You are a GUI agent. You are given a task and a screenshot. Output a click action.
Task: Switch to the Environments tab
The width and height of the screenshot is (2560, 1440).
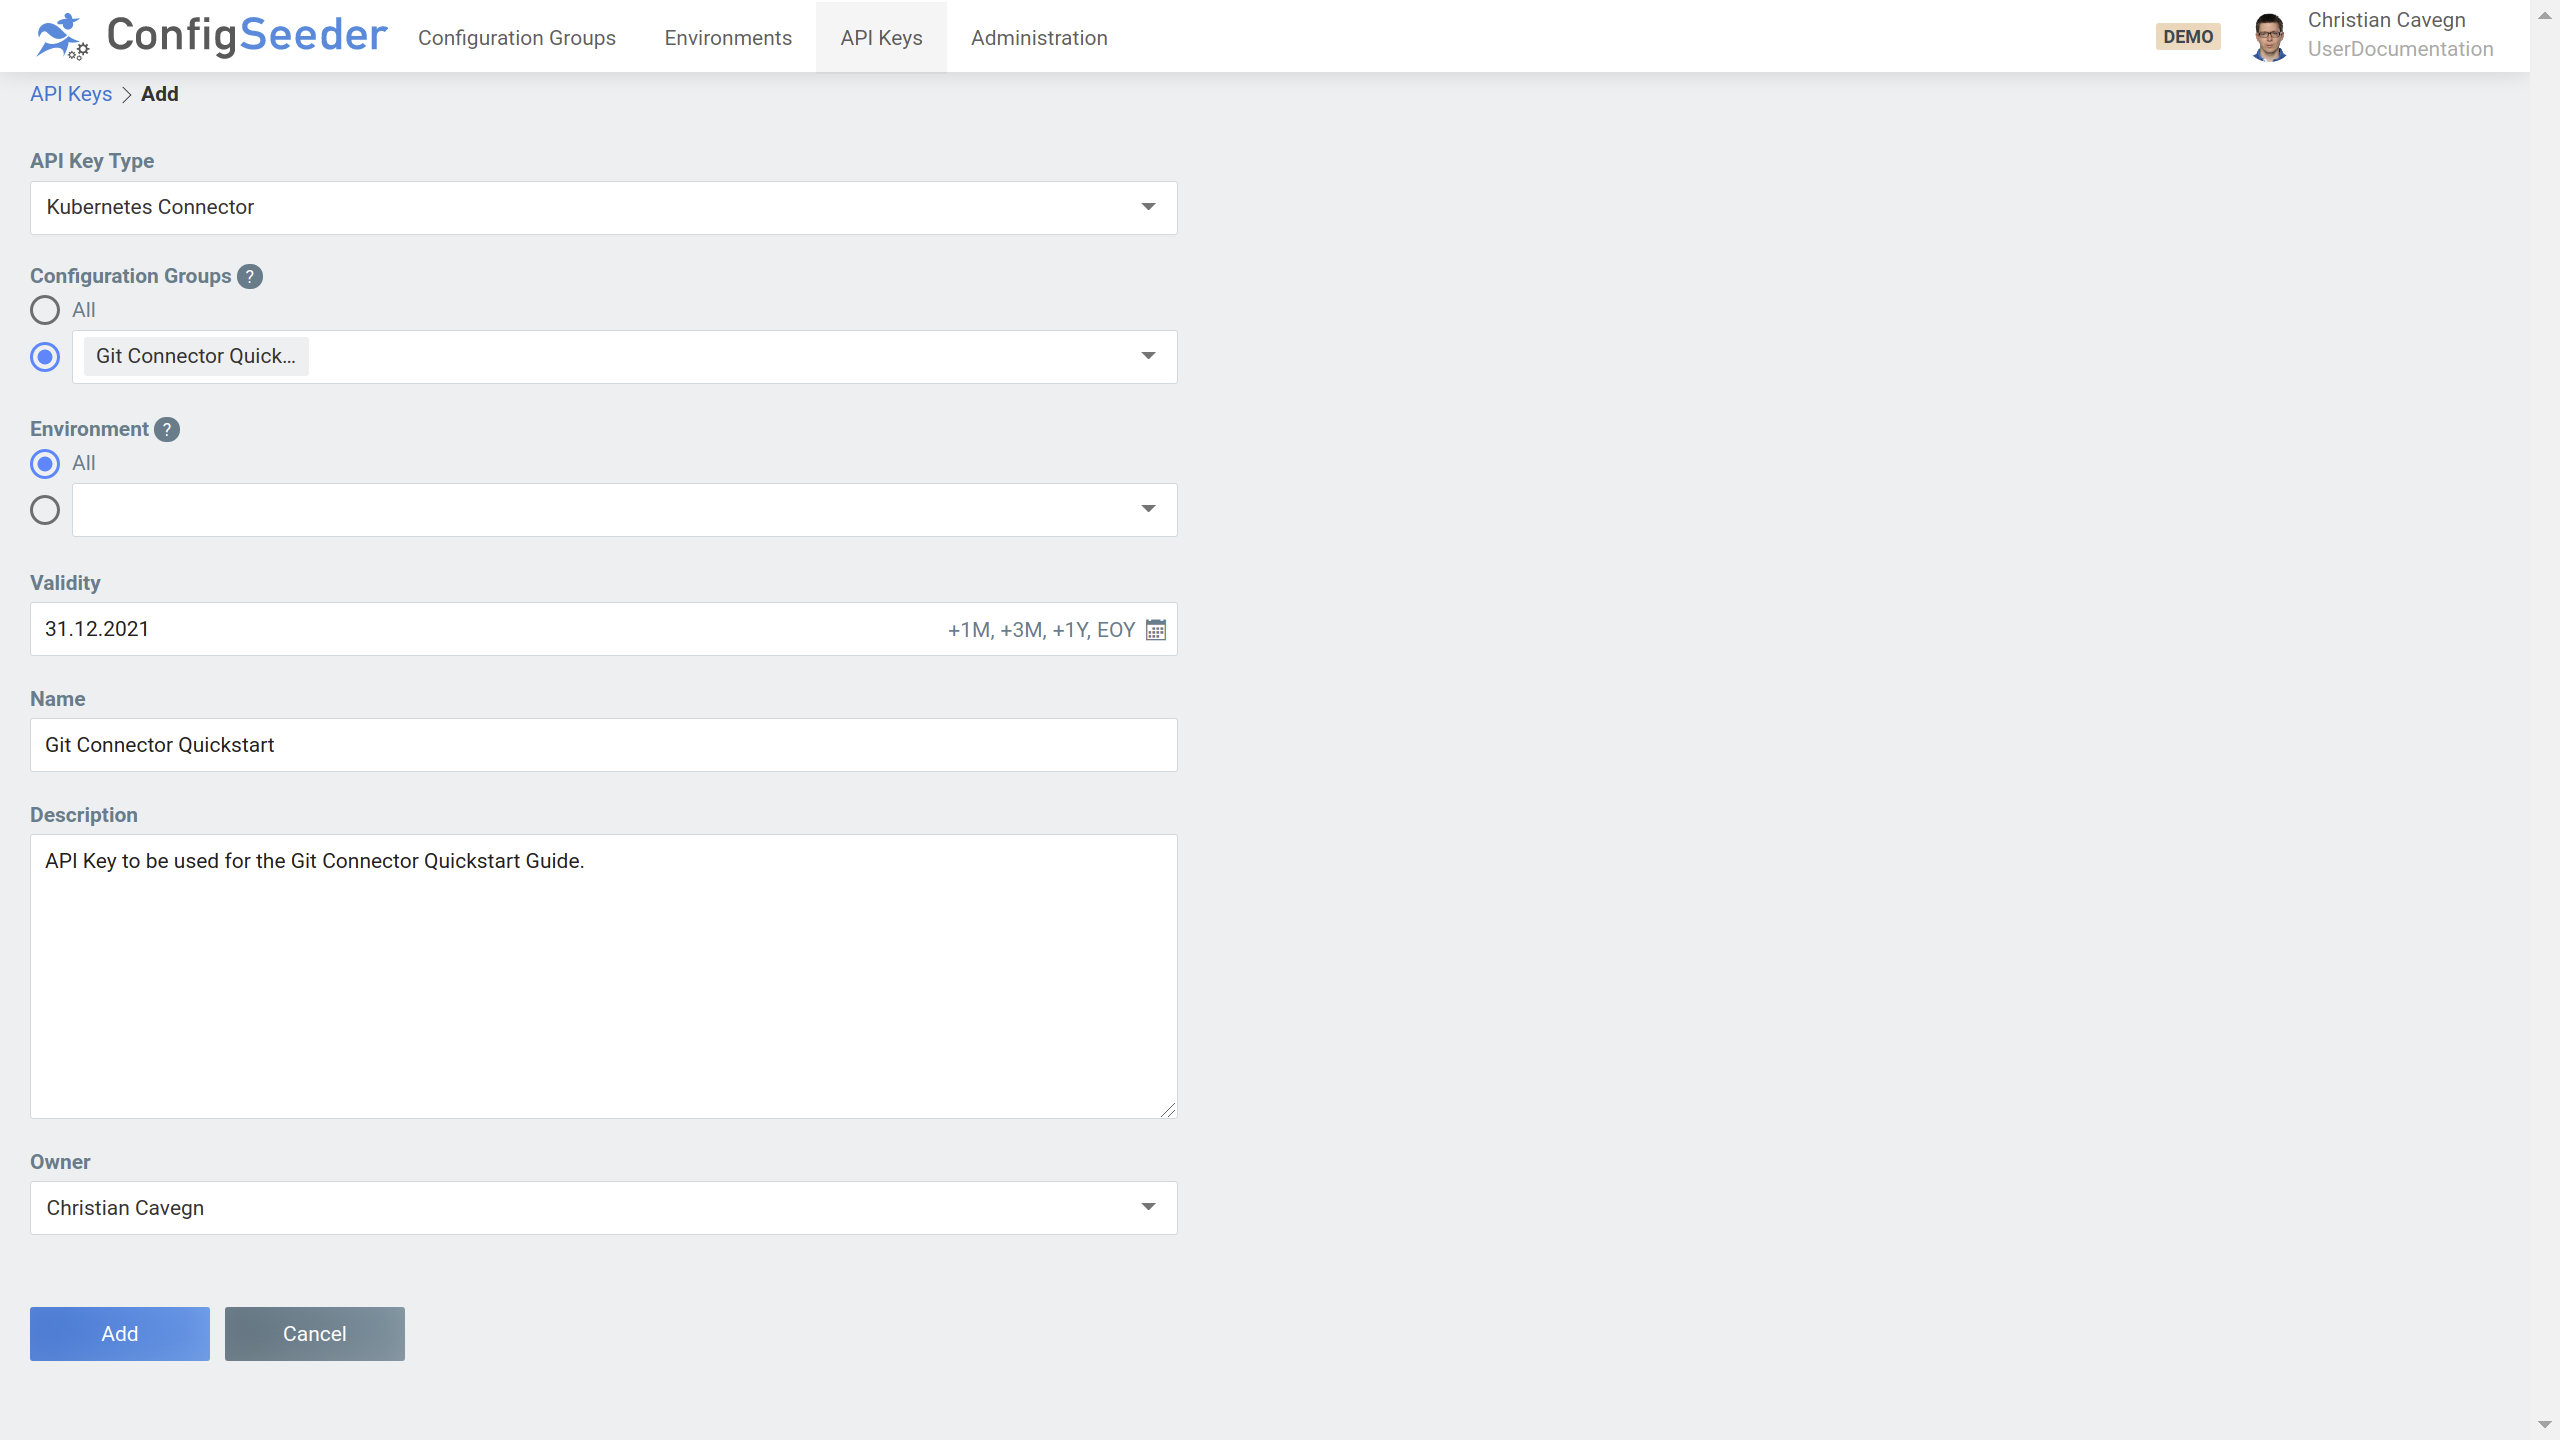[728, 37]
